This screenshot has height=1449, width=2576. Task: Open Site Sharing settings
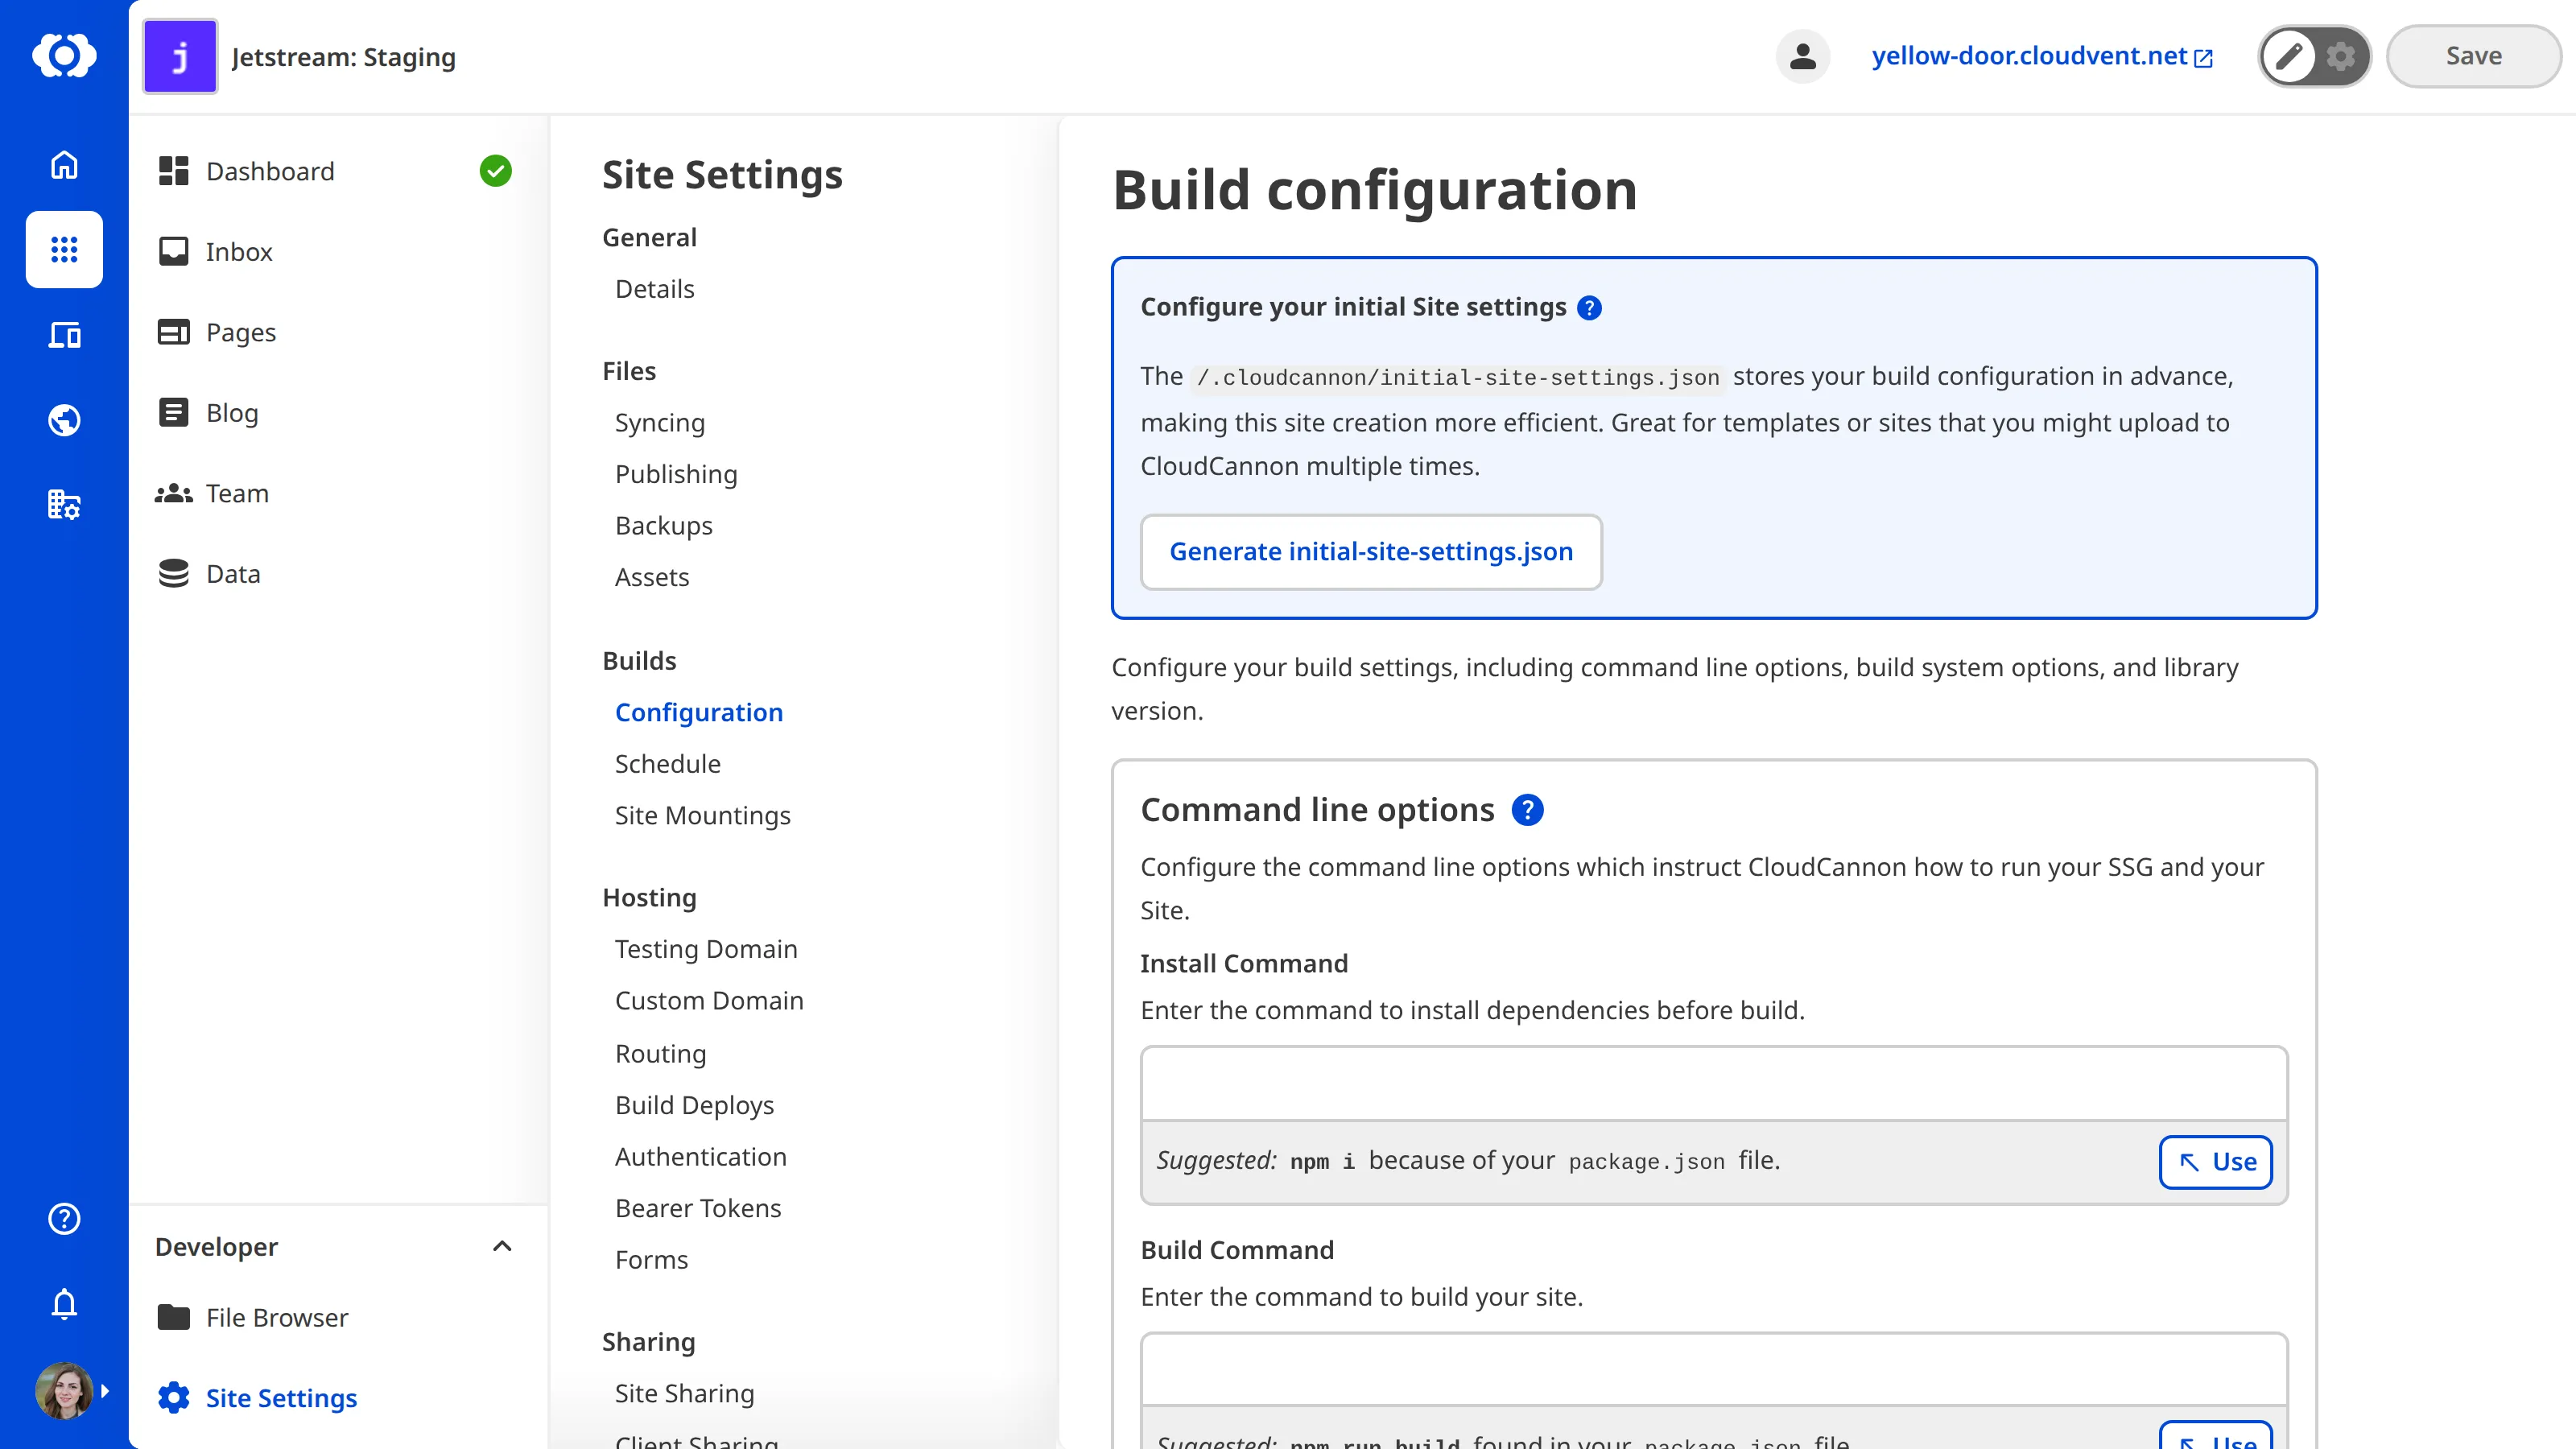click(685, 1394)
